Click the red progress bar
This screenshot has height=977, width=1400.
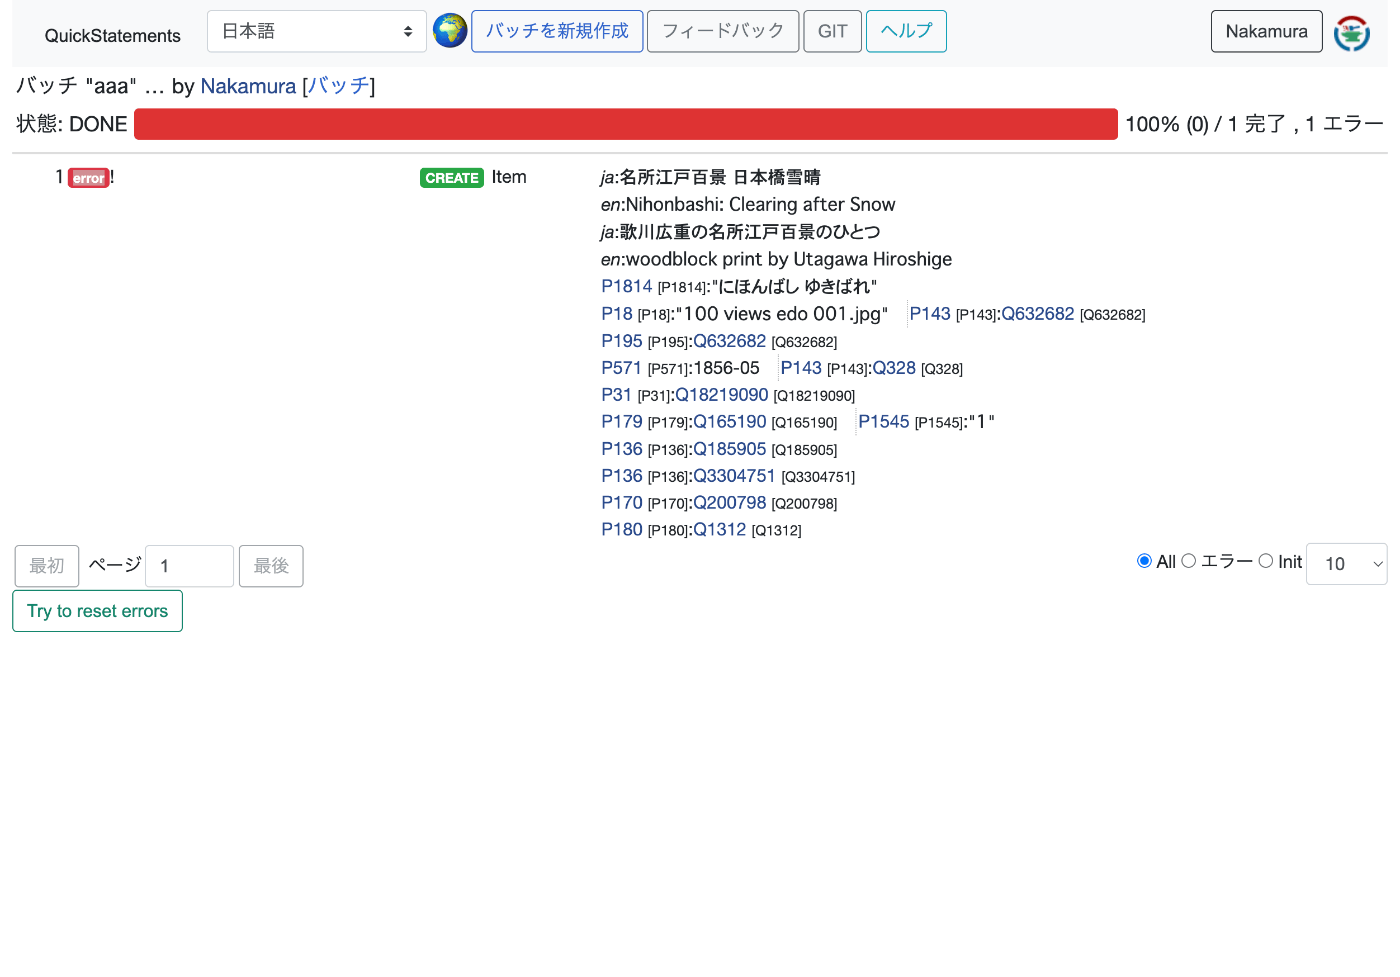pyautogui.click(x=626, y=123)
